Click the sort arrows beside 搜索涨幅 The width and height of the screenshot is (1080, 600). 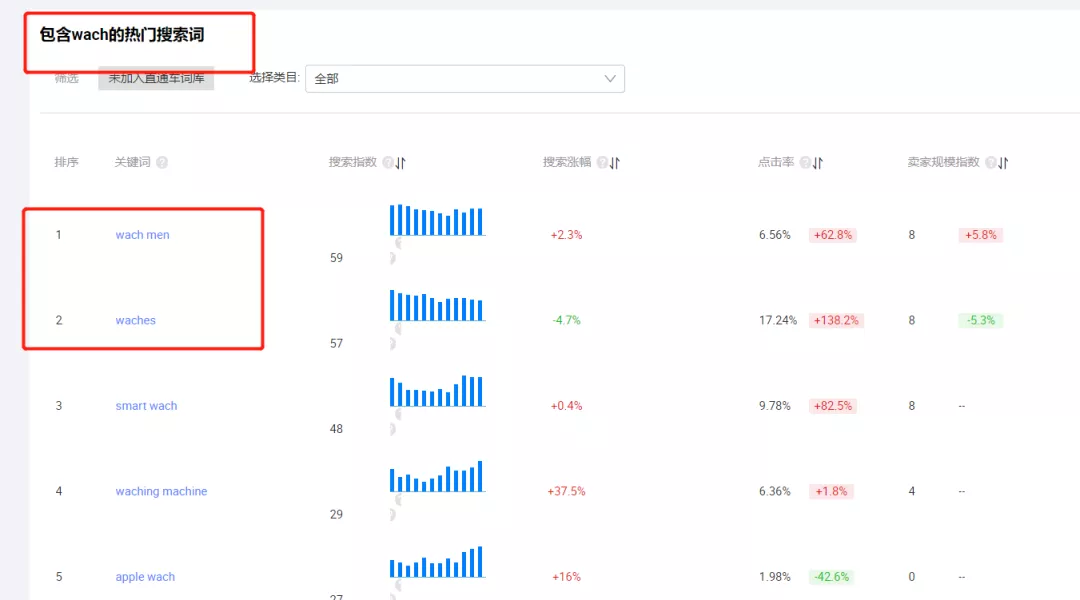pos(615,161)
